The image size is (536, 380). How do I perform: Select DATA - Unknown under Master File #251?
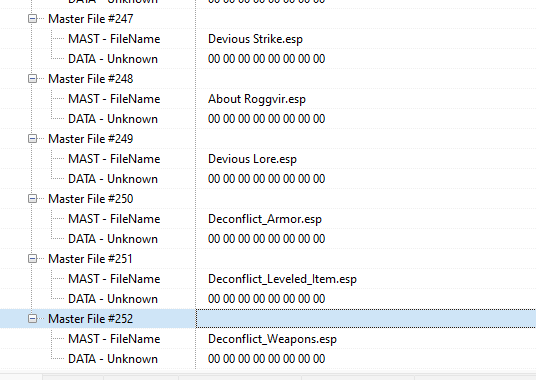coord(113,299)
